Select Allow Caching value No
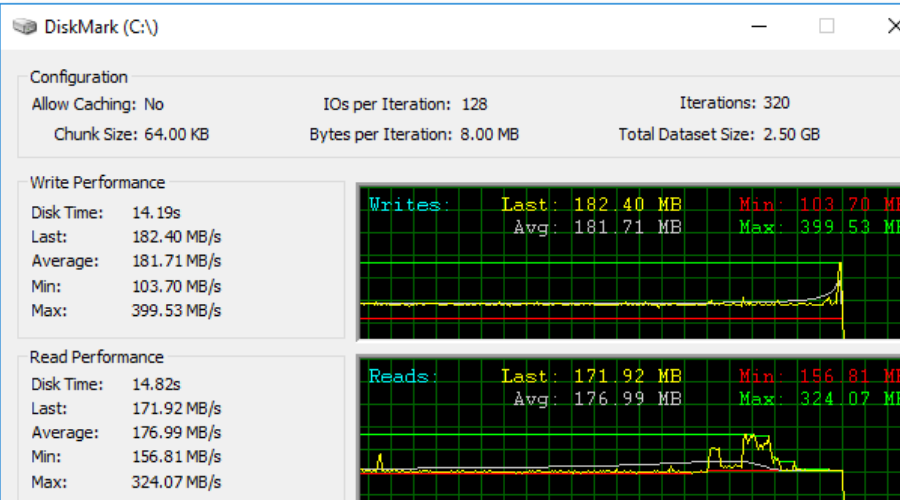 point(154,104)
